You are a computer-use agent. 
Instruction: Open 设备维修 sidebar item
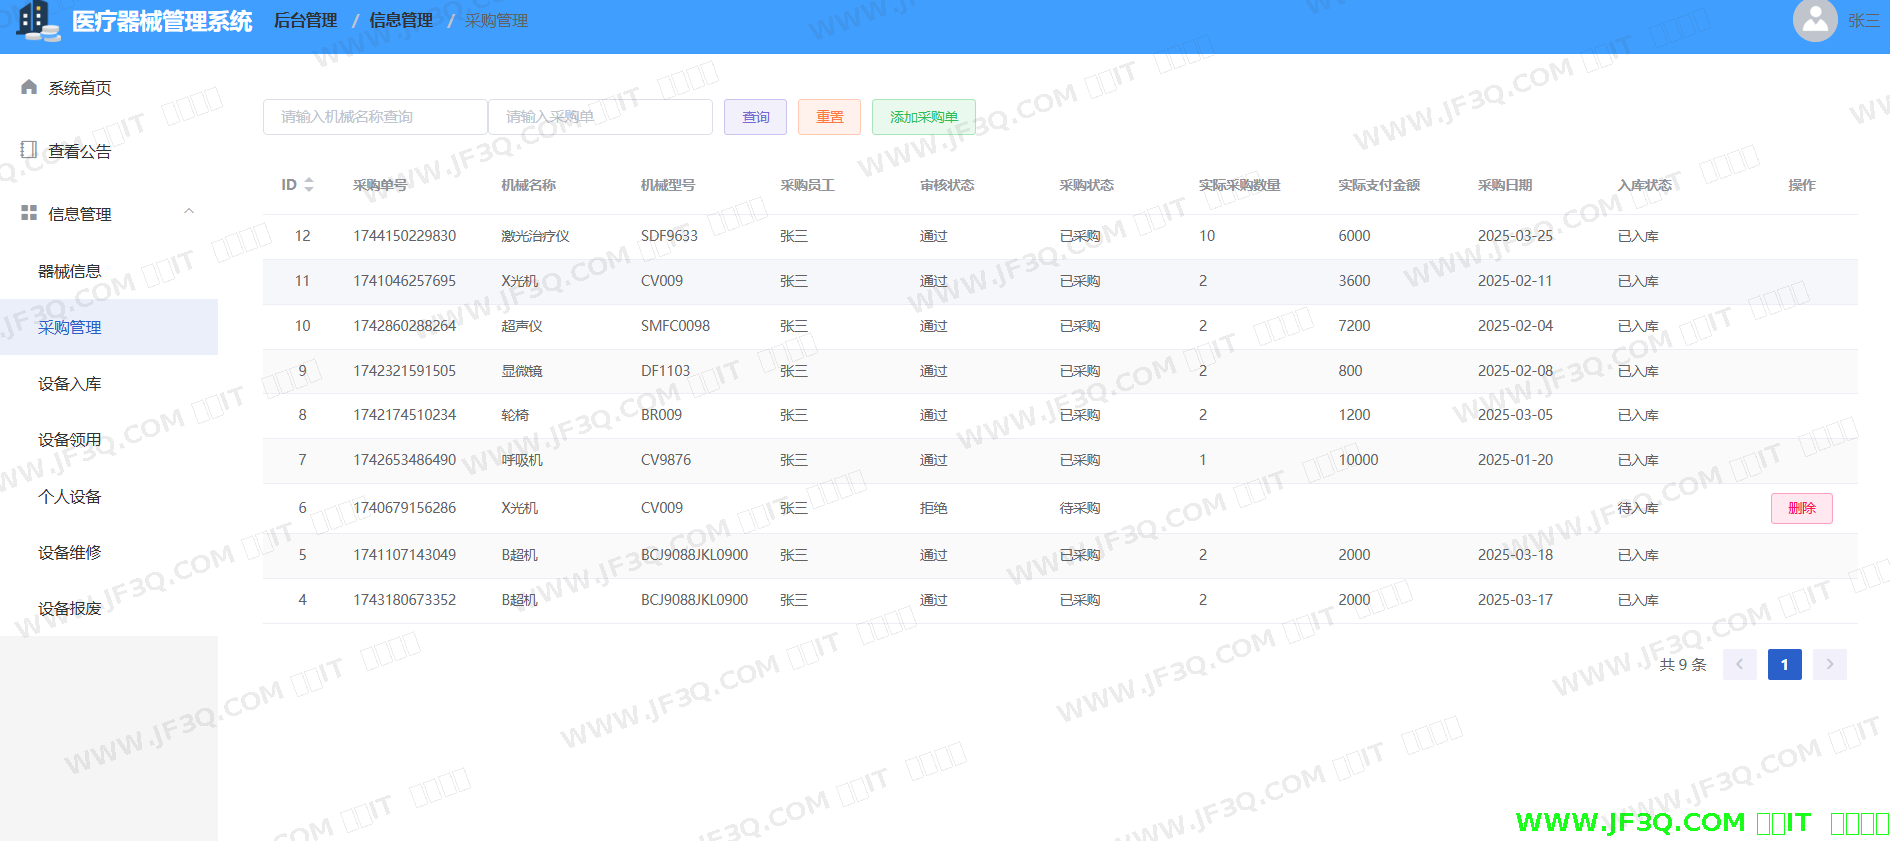tap(69, 552)
